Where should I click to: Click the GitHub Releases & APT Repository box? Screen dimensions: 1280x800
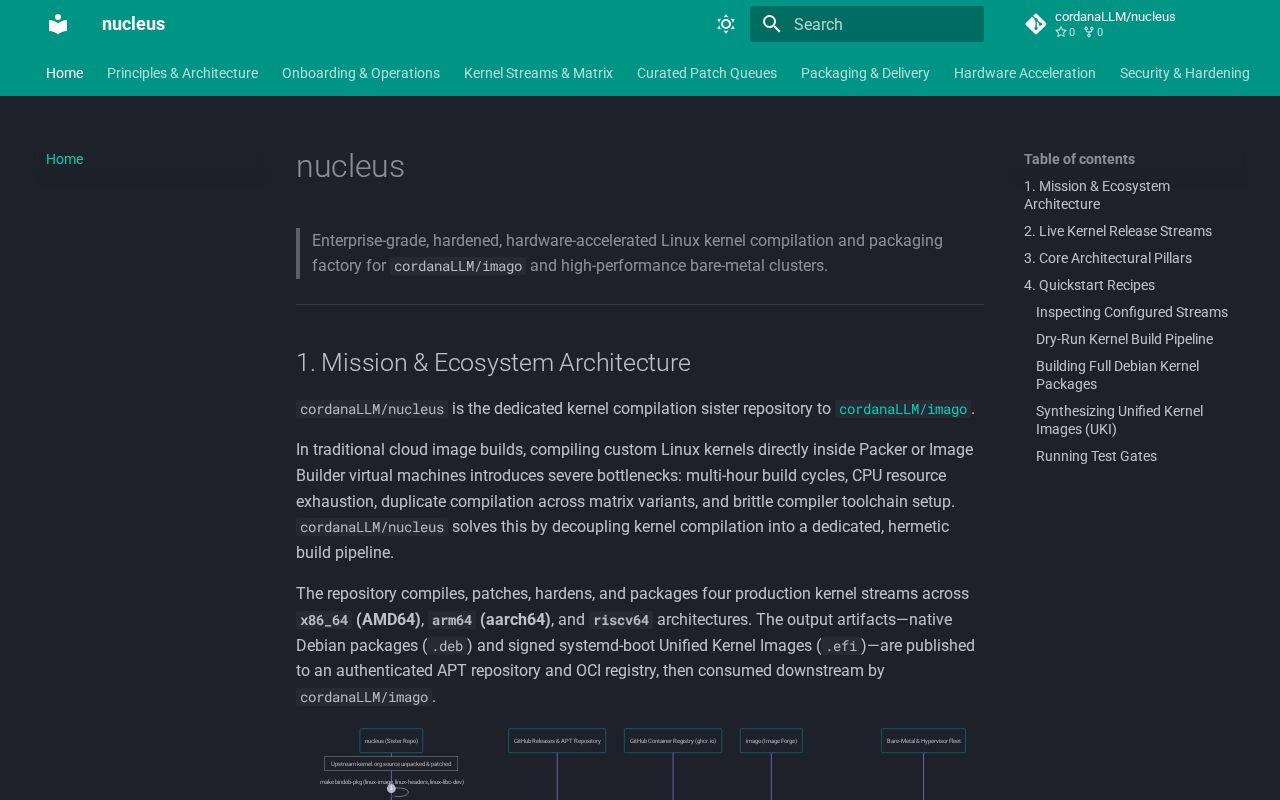click(557, 741)
